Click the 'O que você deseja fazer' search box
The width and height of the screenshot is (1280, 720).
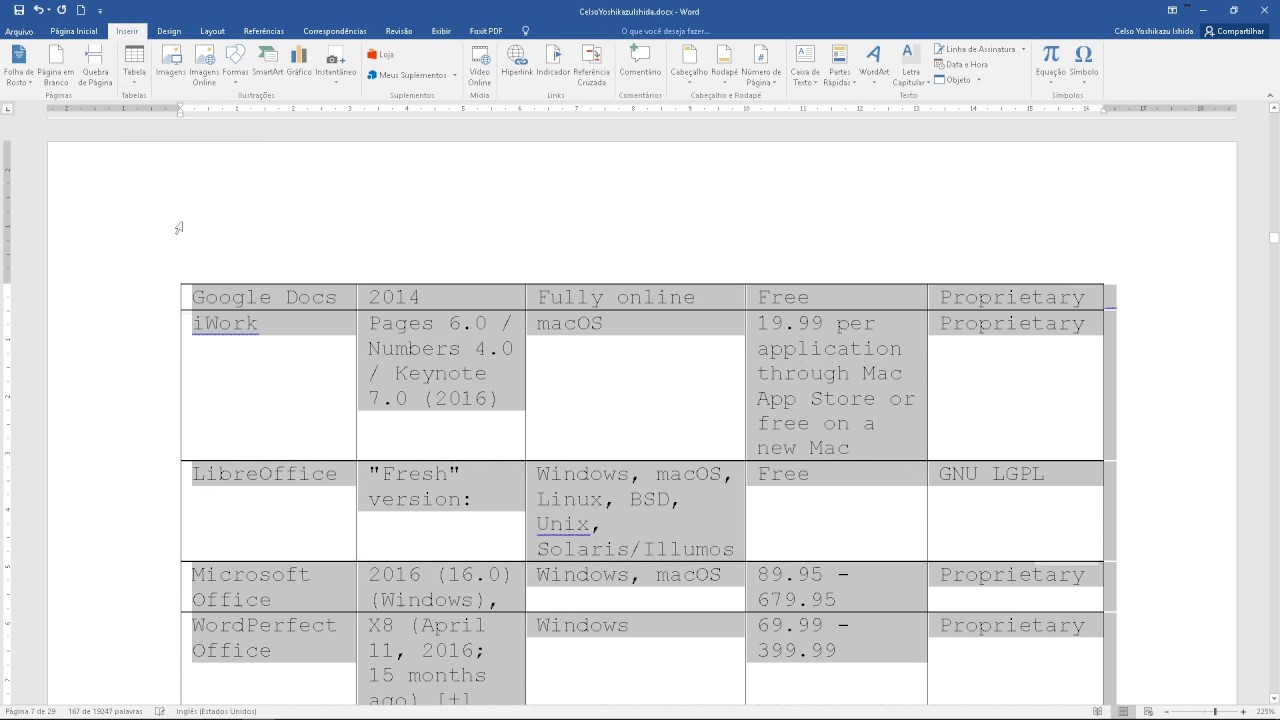click(666, 31)
